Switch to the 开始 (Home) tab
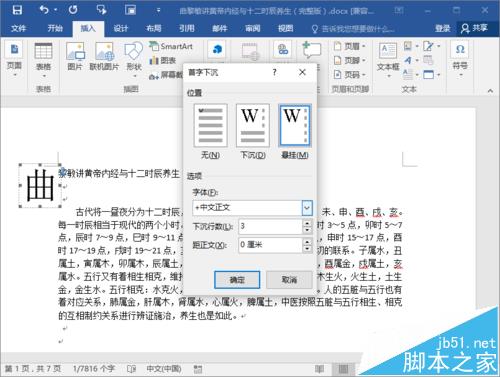This screenshot has width=500, height=377. point(55,28)
